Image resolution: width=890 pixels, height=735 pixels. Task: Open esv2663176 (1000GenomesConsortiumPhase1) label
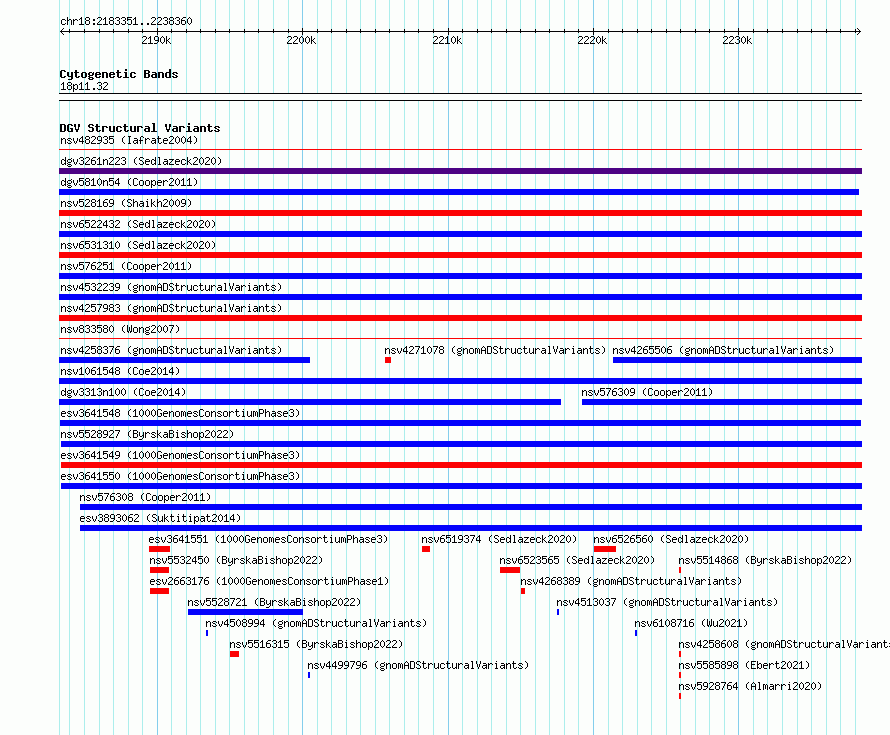[269, 581]
